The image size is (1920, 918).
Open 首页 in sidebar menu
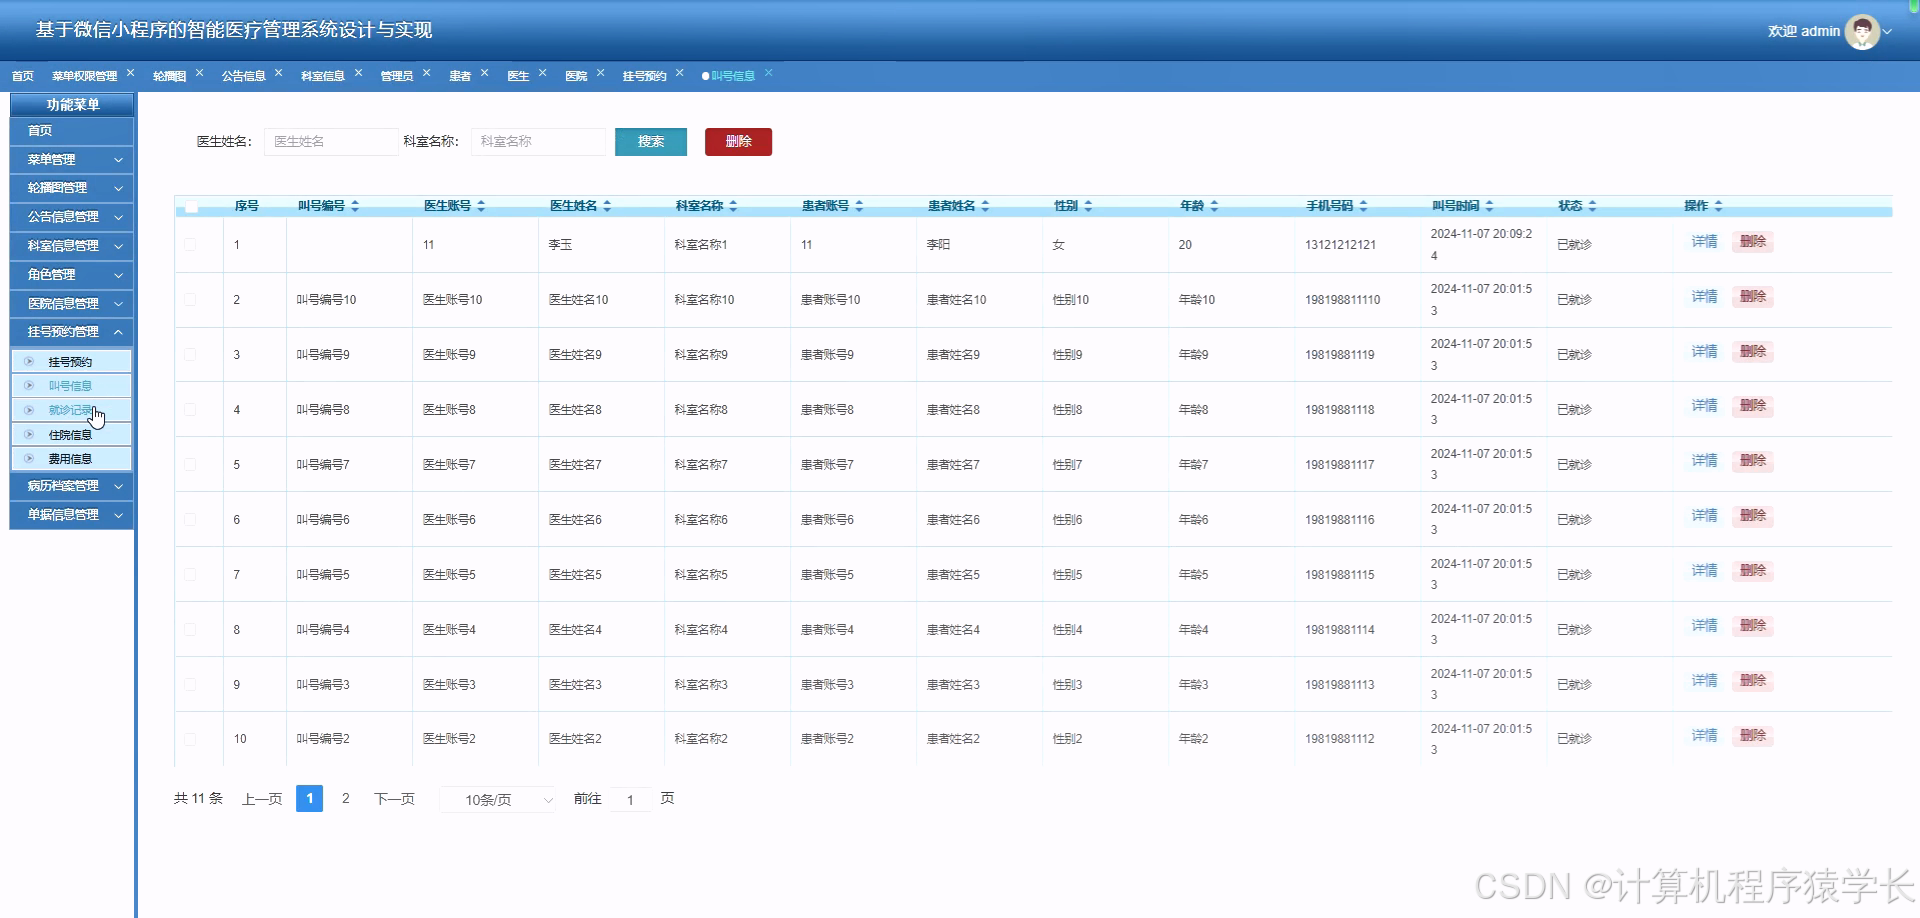click(71, 131)
